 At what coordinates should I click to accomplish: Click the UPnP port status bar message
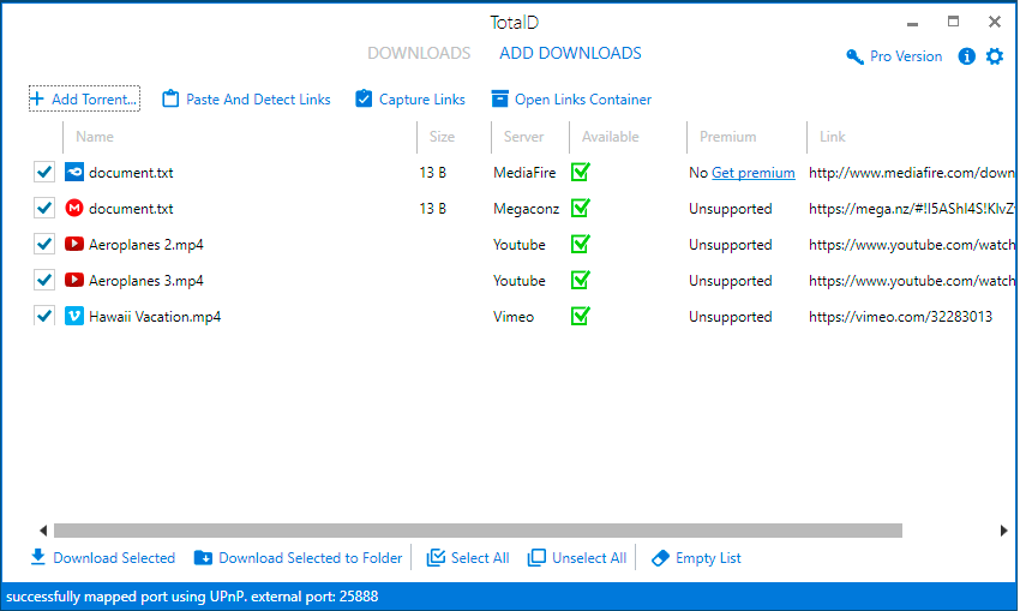tap(192, 597)
